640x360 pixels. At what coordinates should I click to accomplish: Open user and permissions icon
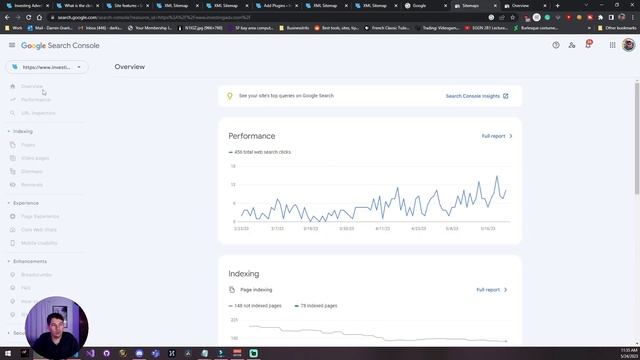[x=572, y=45]
